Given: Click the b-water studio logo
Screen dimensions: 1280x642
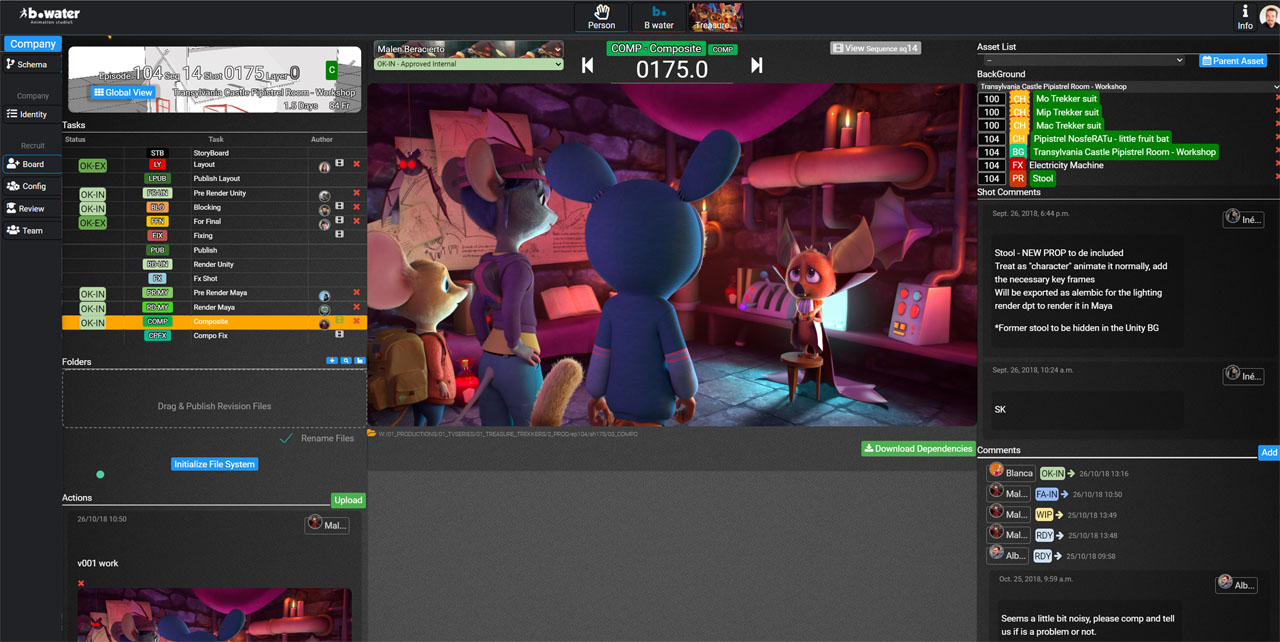Looking at the screenshot, I should coord(50,14).
